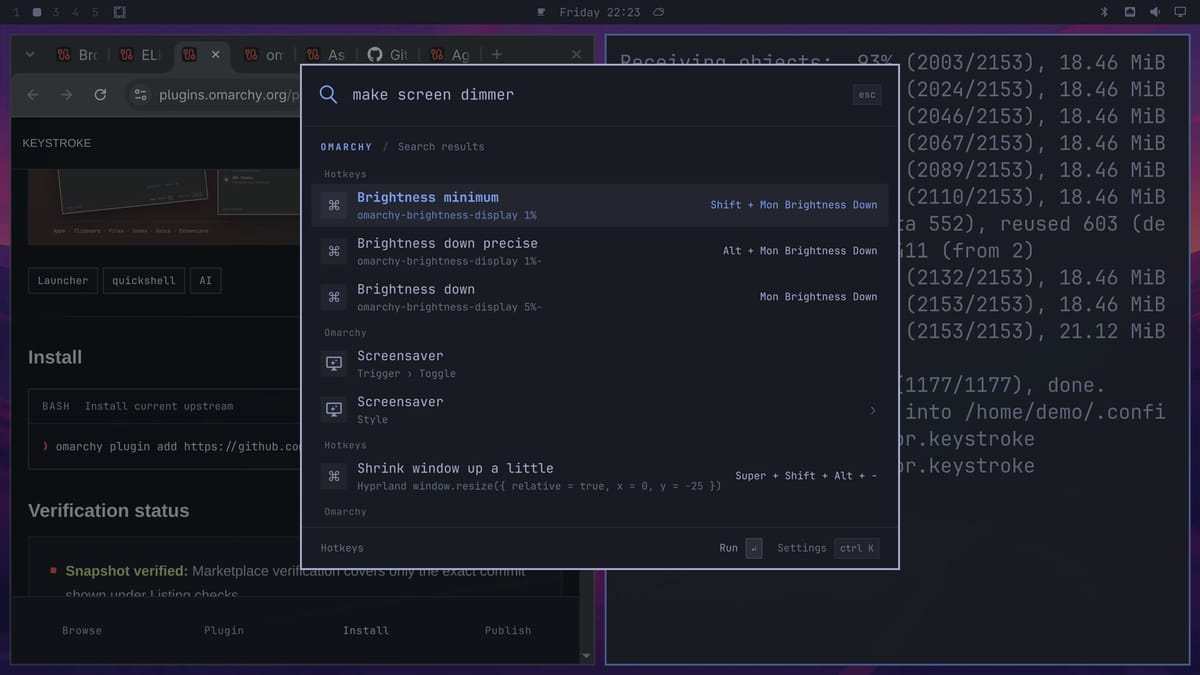Click the command icon beside Shrink window up
The height and width of the screenshot is (675, 1200).
[x=334, y=476]
